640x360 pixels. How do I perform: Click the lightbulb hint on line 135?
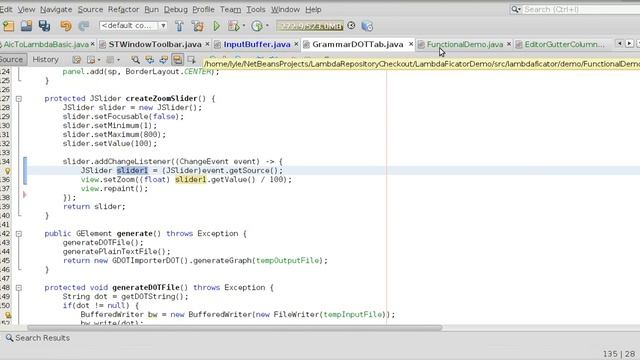[7, 171]
